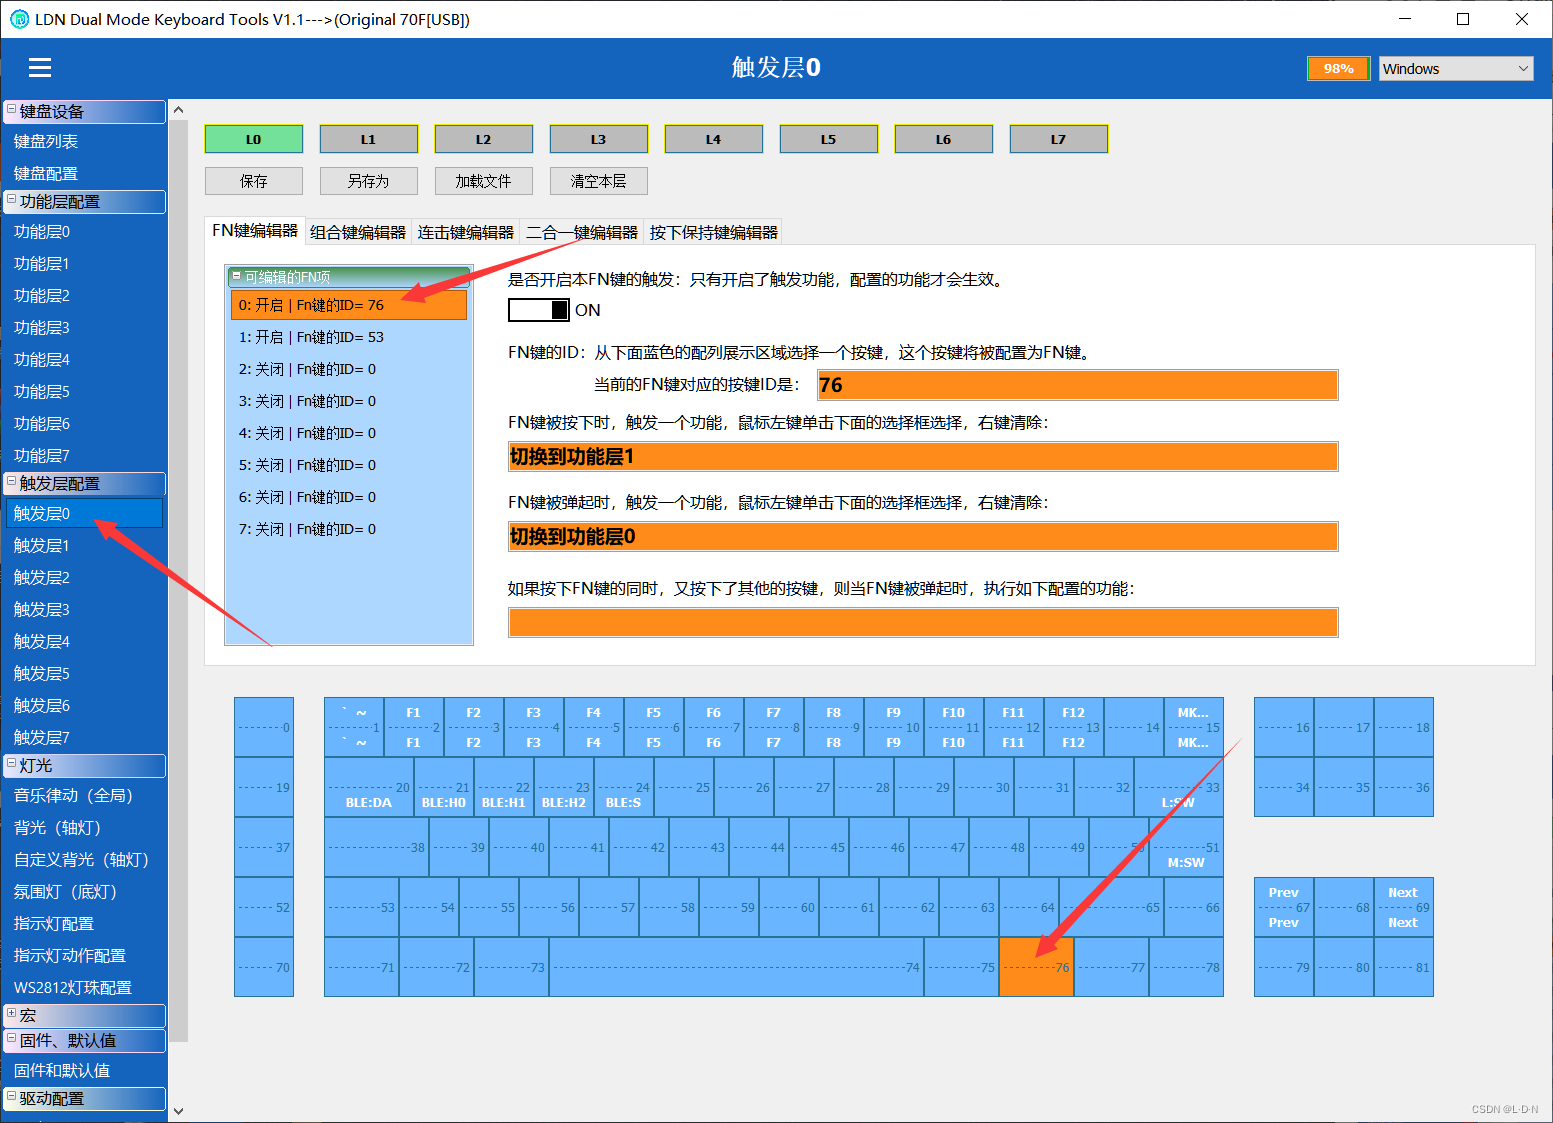Select layer L5 button
The image size is (1553, 1123).
click(829, 139)
